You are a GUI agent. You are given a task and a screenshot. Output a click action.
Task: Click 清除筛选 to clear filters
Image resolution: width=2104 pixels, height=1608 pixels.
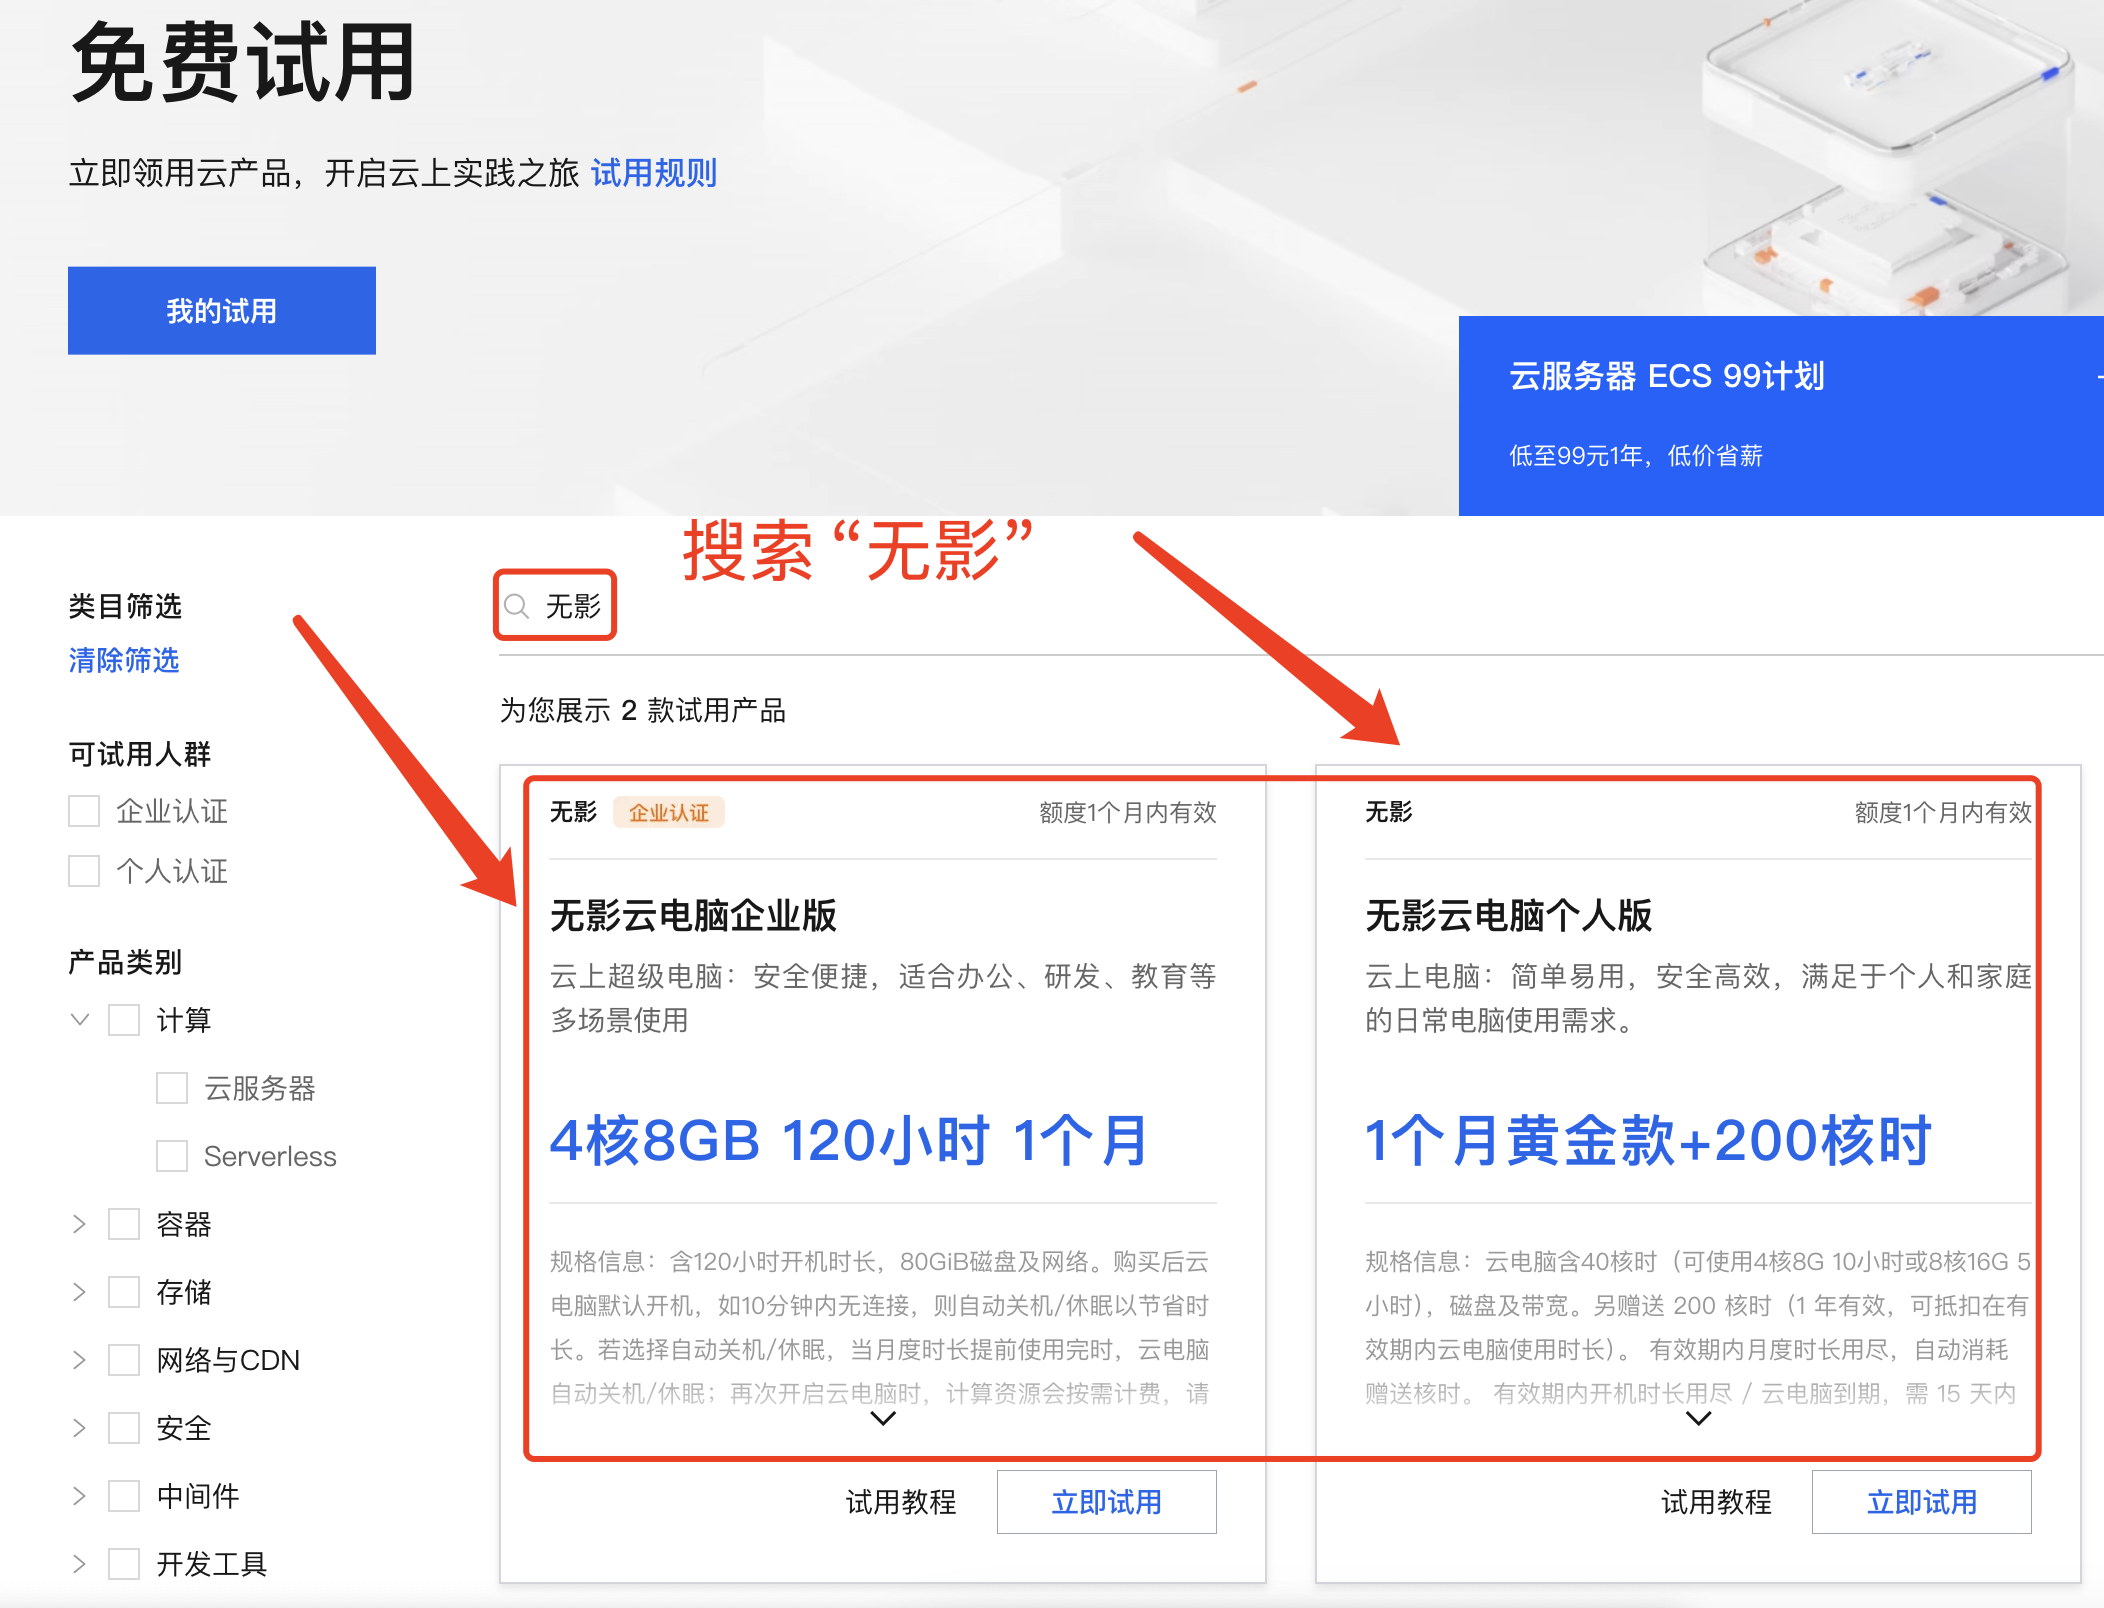124,660
